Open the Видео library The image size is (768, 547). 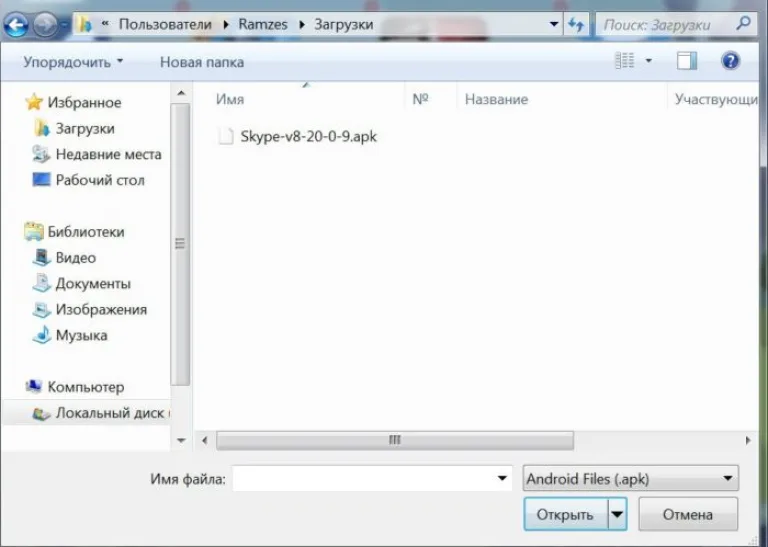75,258
